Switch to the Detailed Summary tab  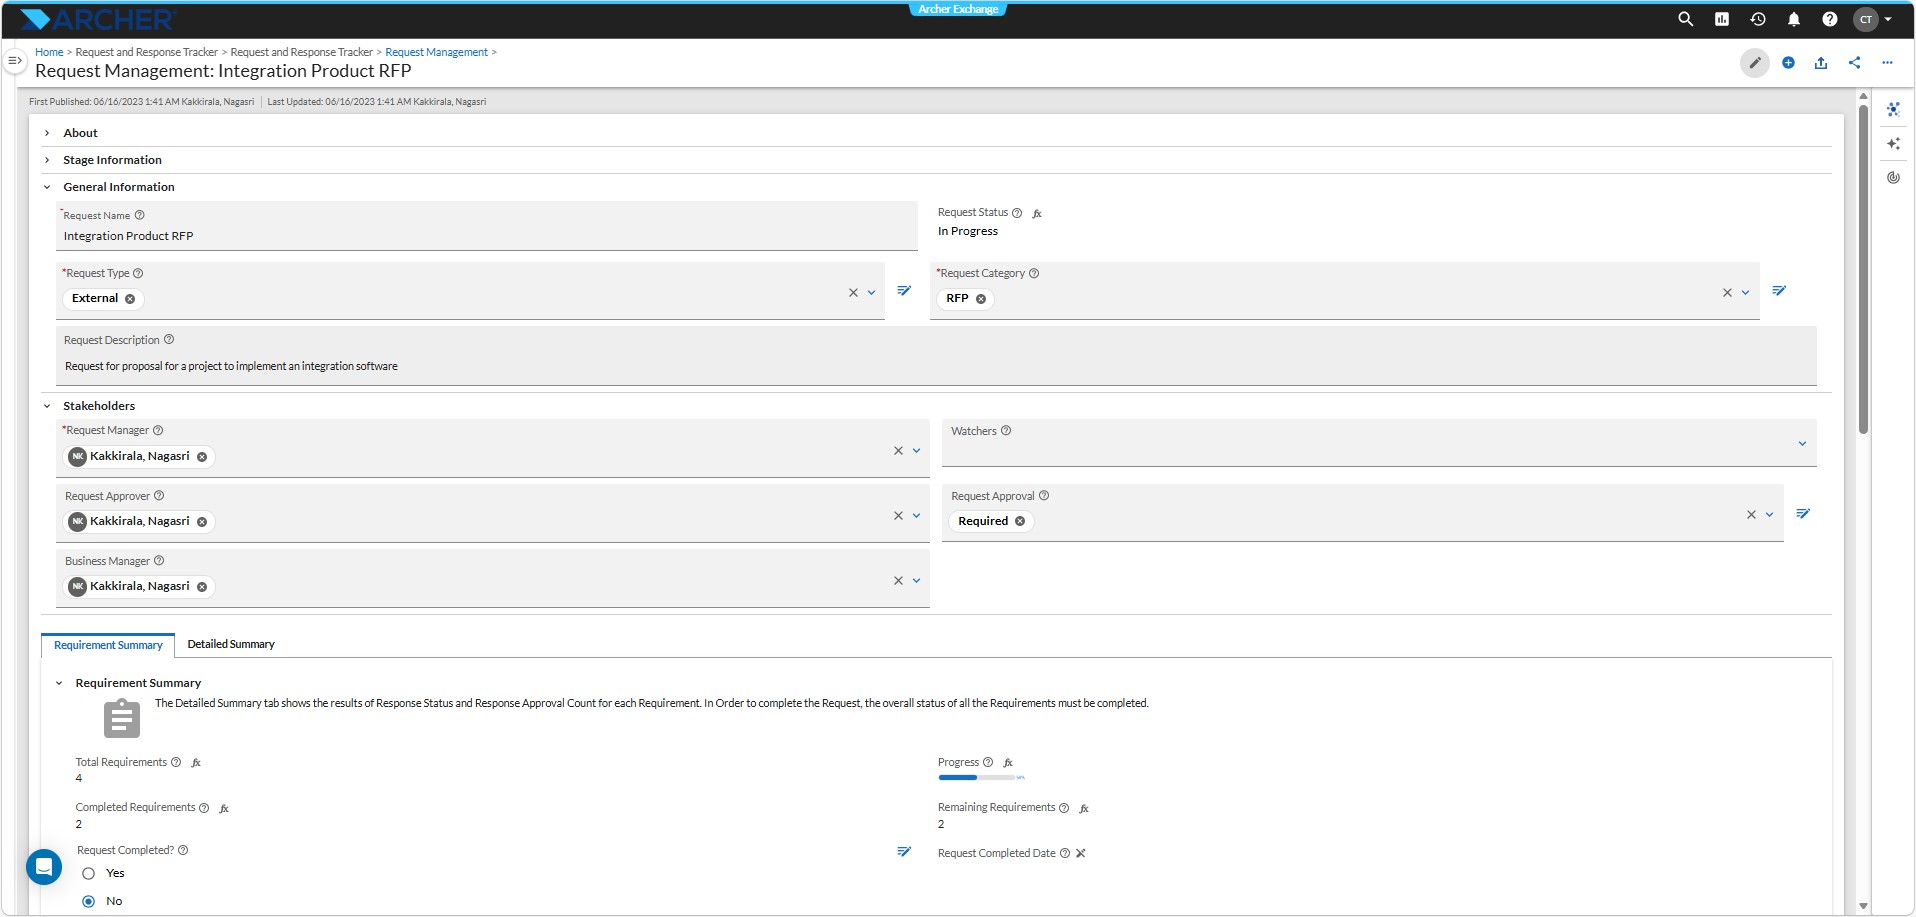[x=231, y=645]
